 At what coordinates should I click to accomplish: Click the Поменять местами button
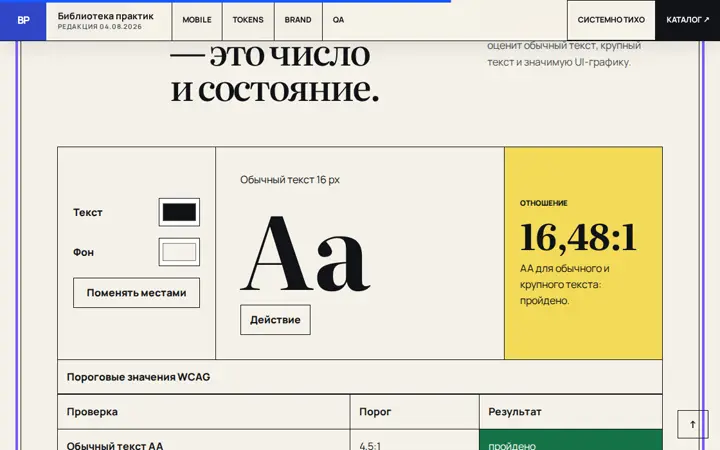[x=136, y=292]
